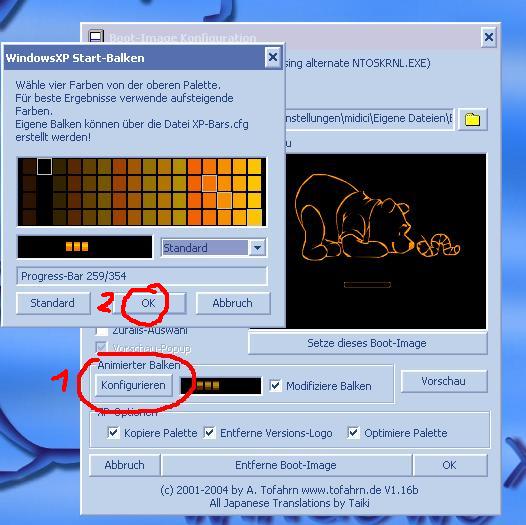Click the Konfigurieren button
526x525 pixels.
[133, 385]
